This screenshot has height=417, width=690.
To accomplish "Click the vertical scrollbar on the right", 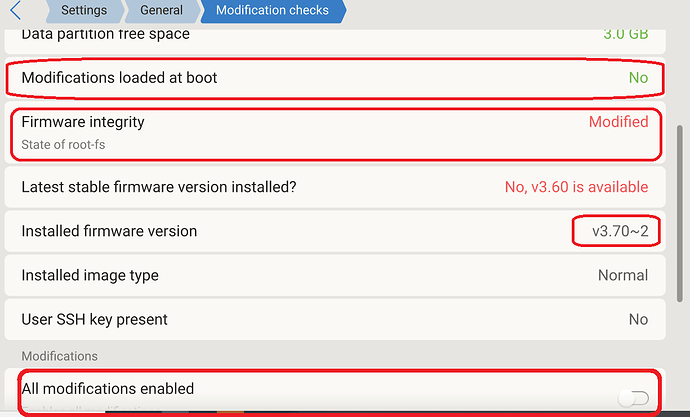I will (x=681, y=210).
